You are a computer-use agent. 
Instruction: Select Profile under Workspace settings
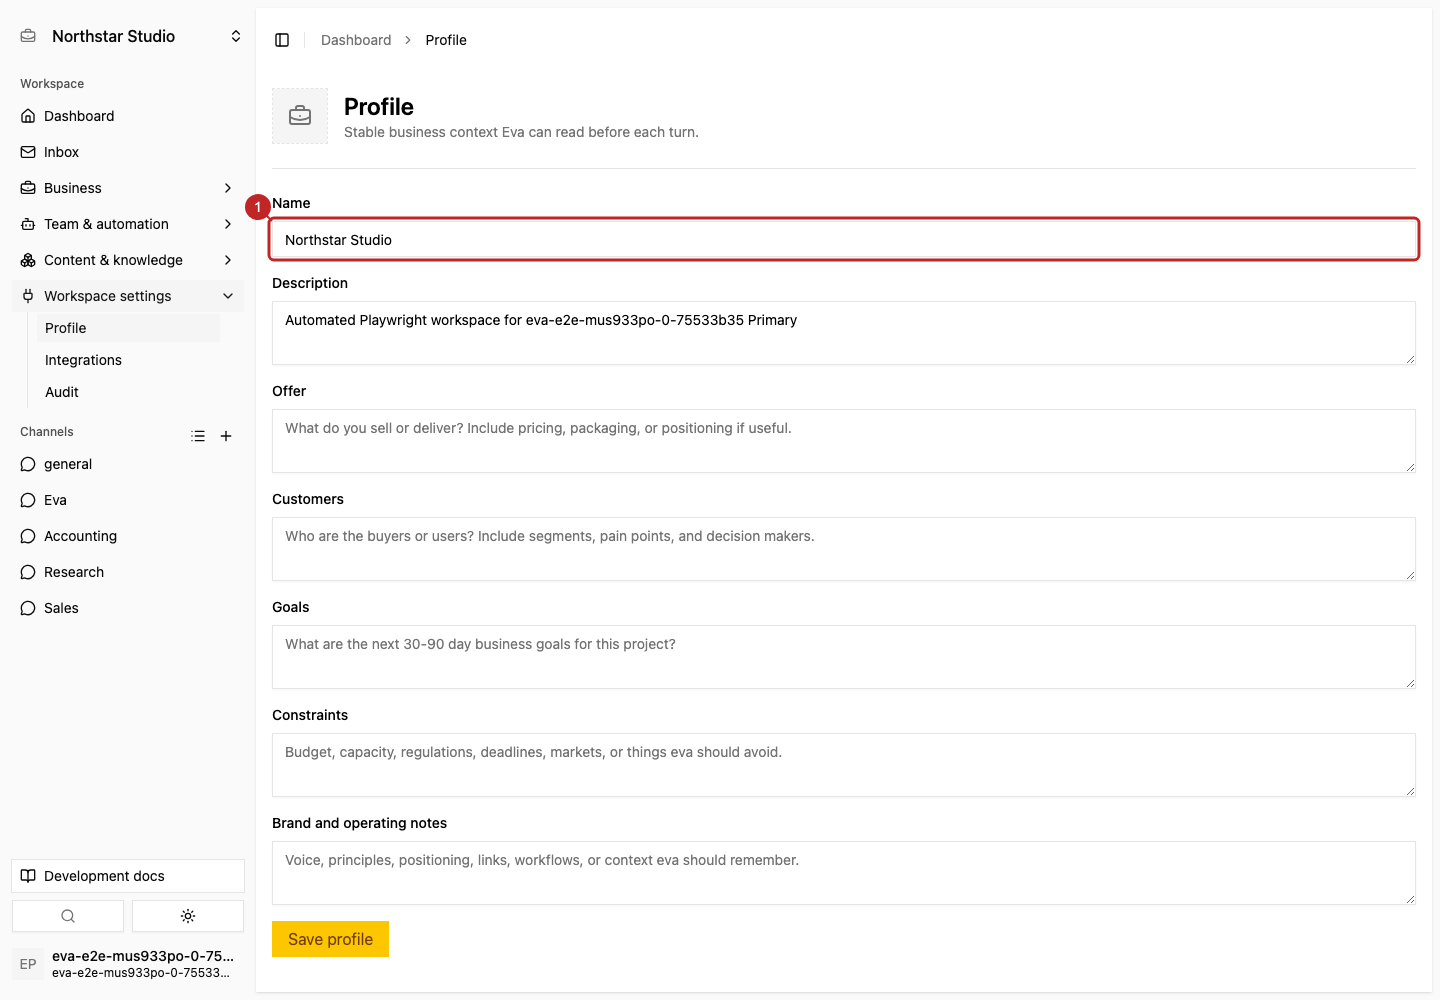(x=128, y=328)
